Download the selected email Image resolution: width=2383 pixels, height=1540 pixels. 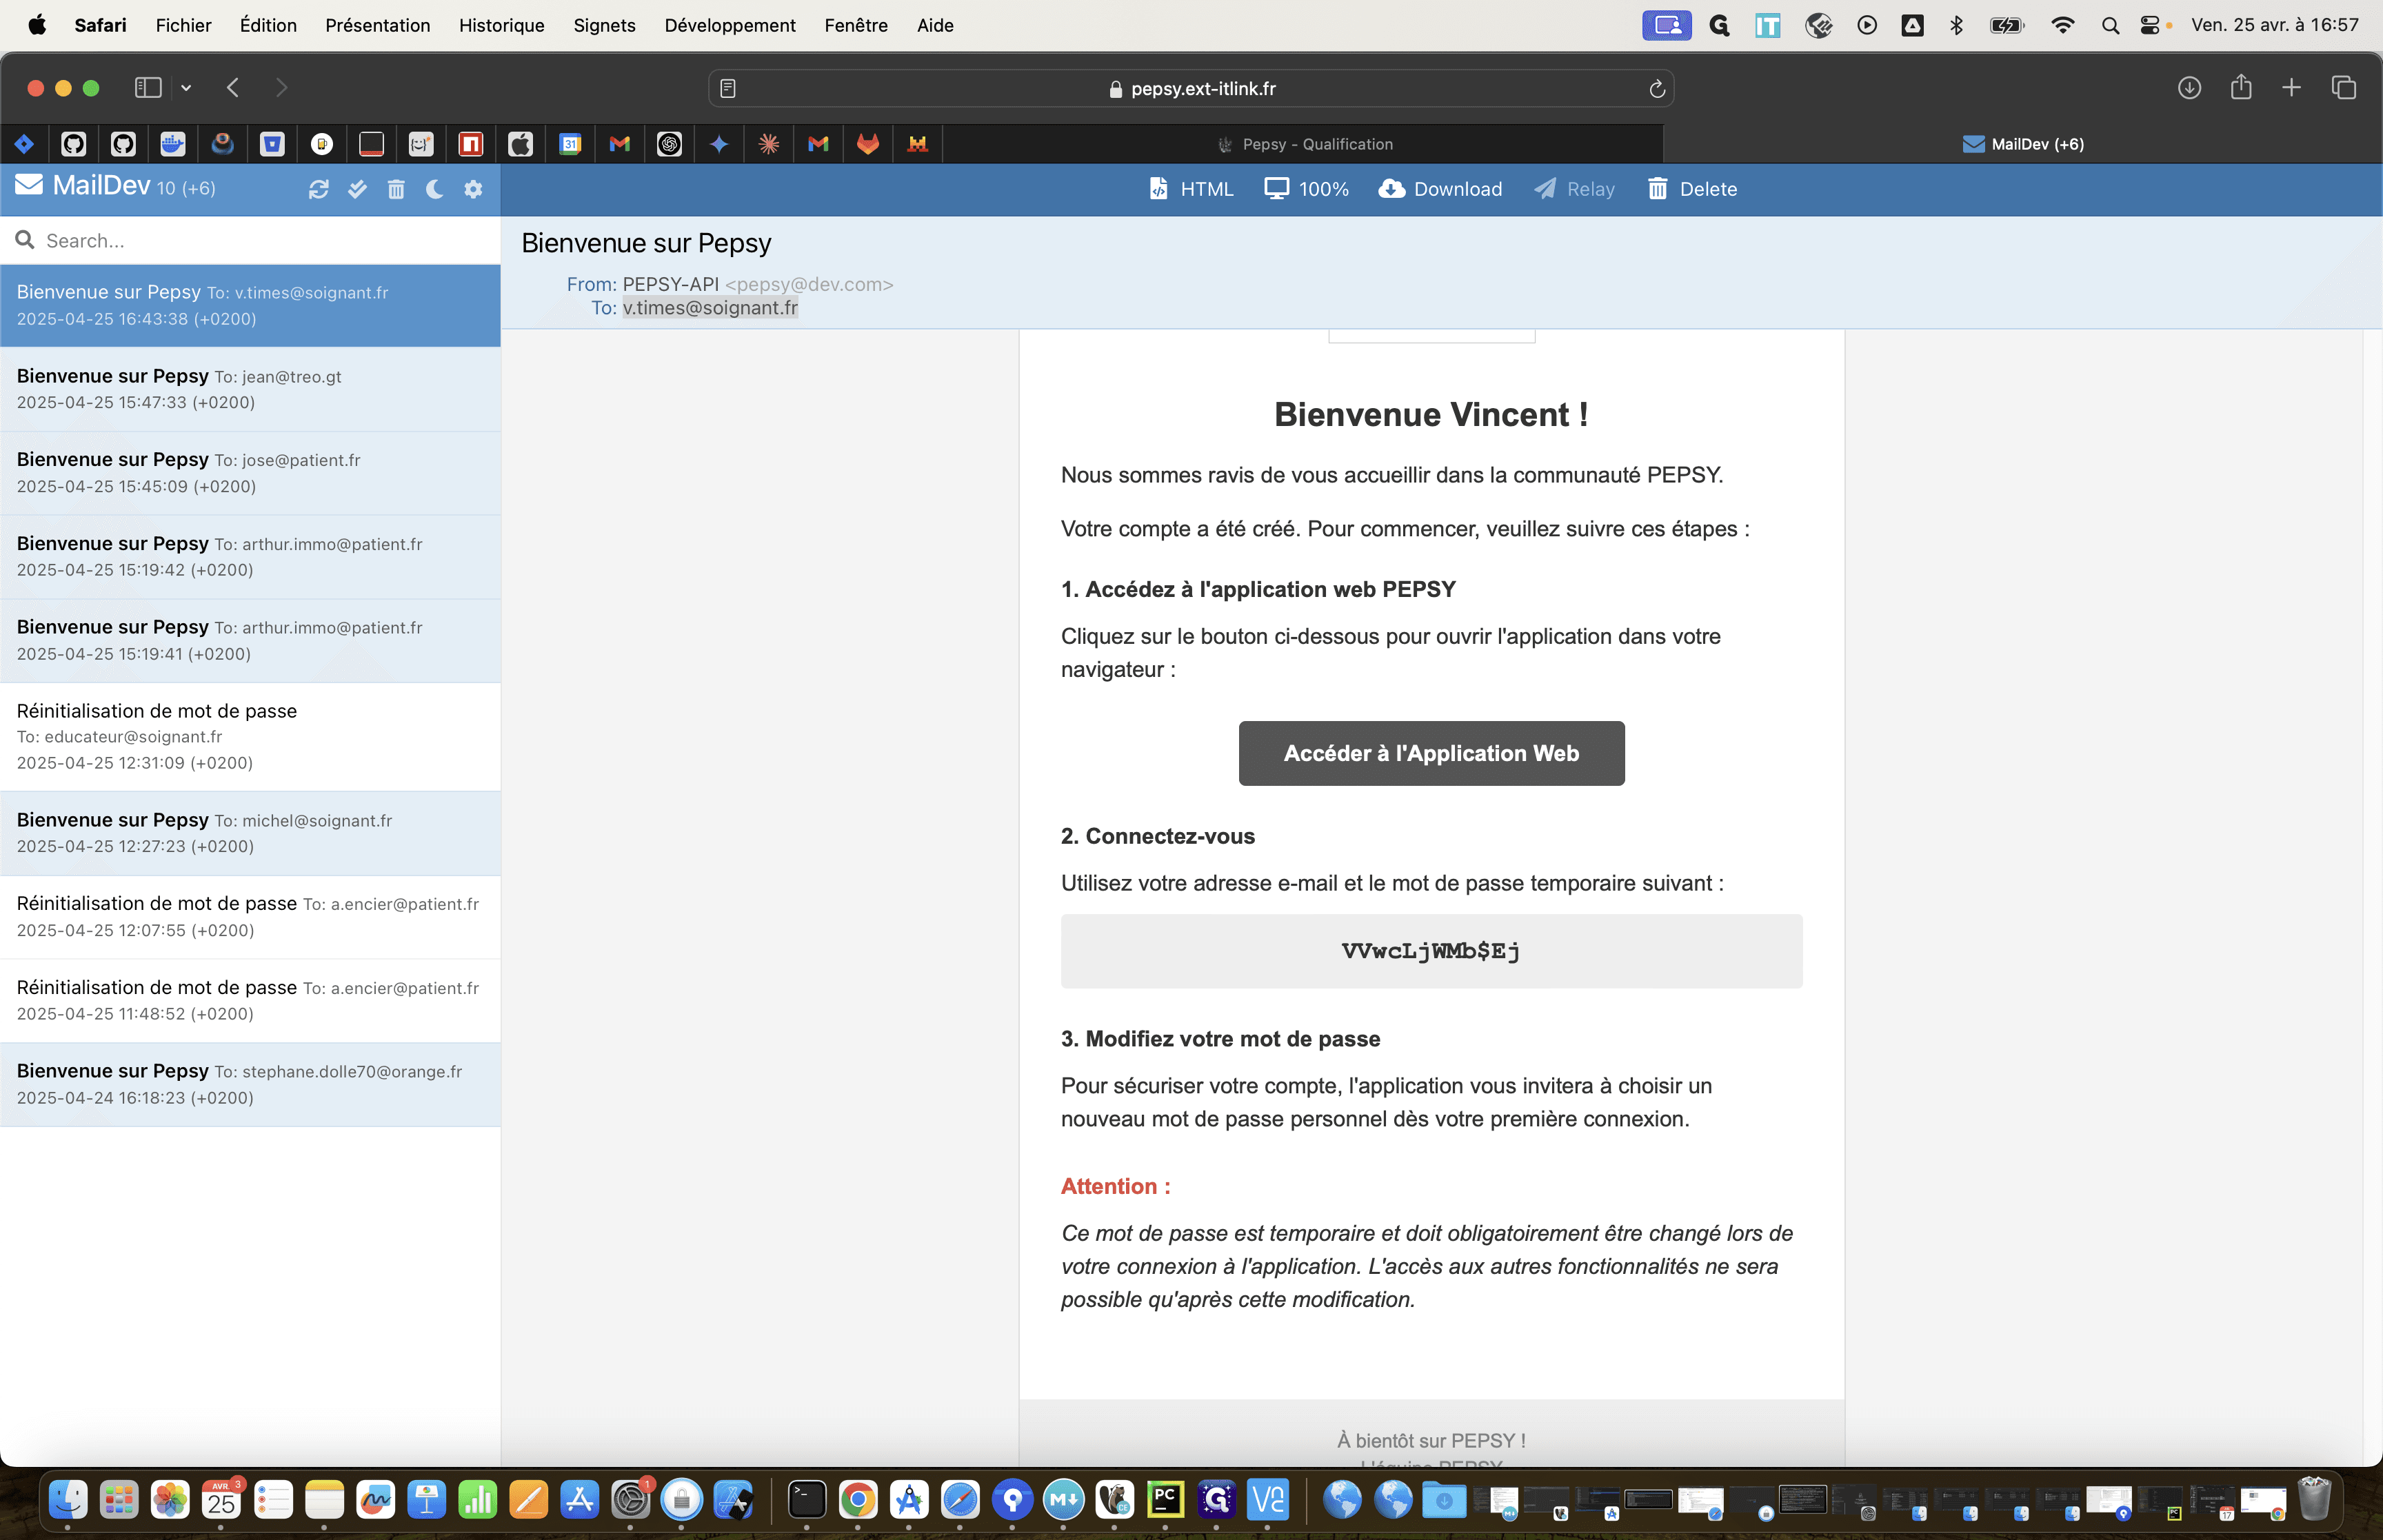click(x=1440, y=189)
